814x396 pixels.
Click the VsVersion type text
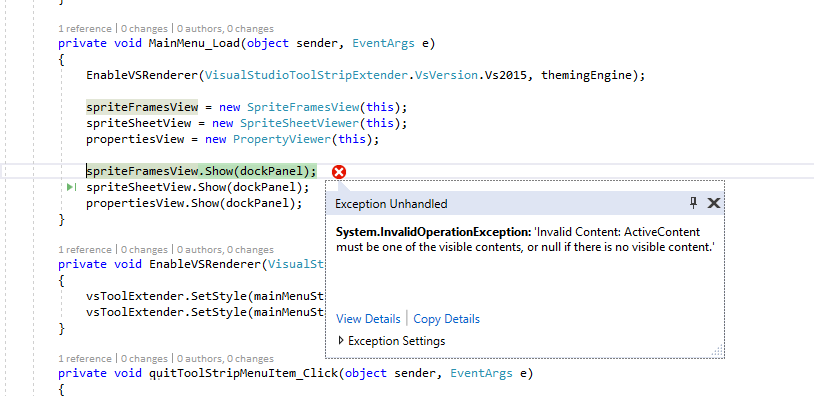446,75
